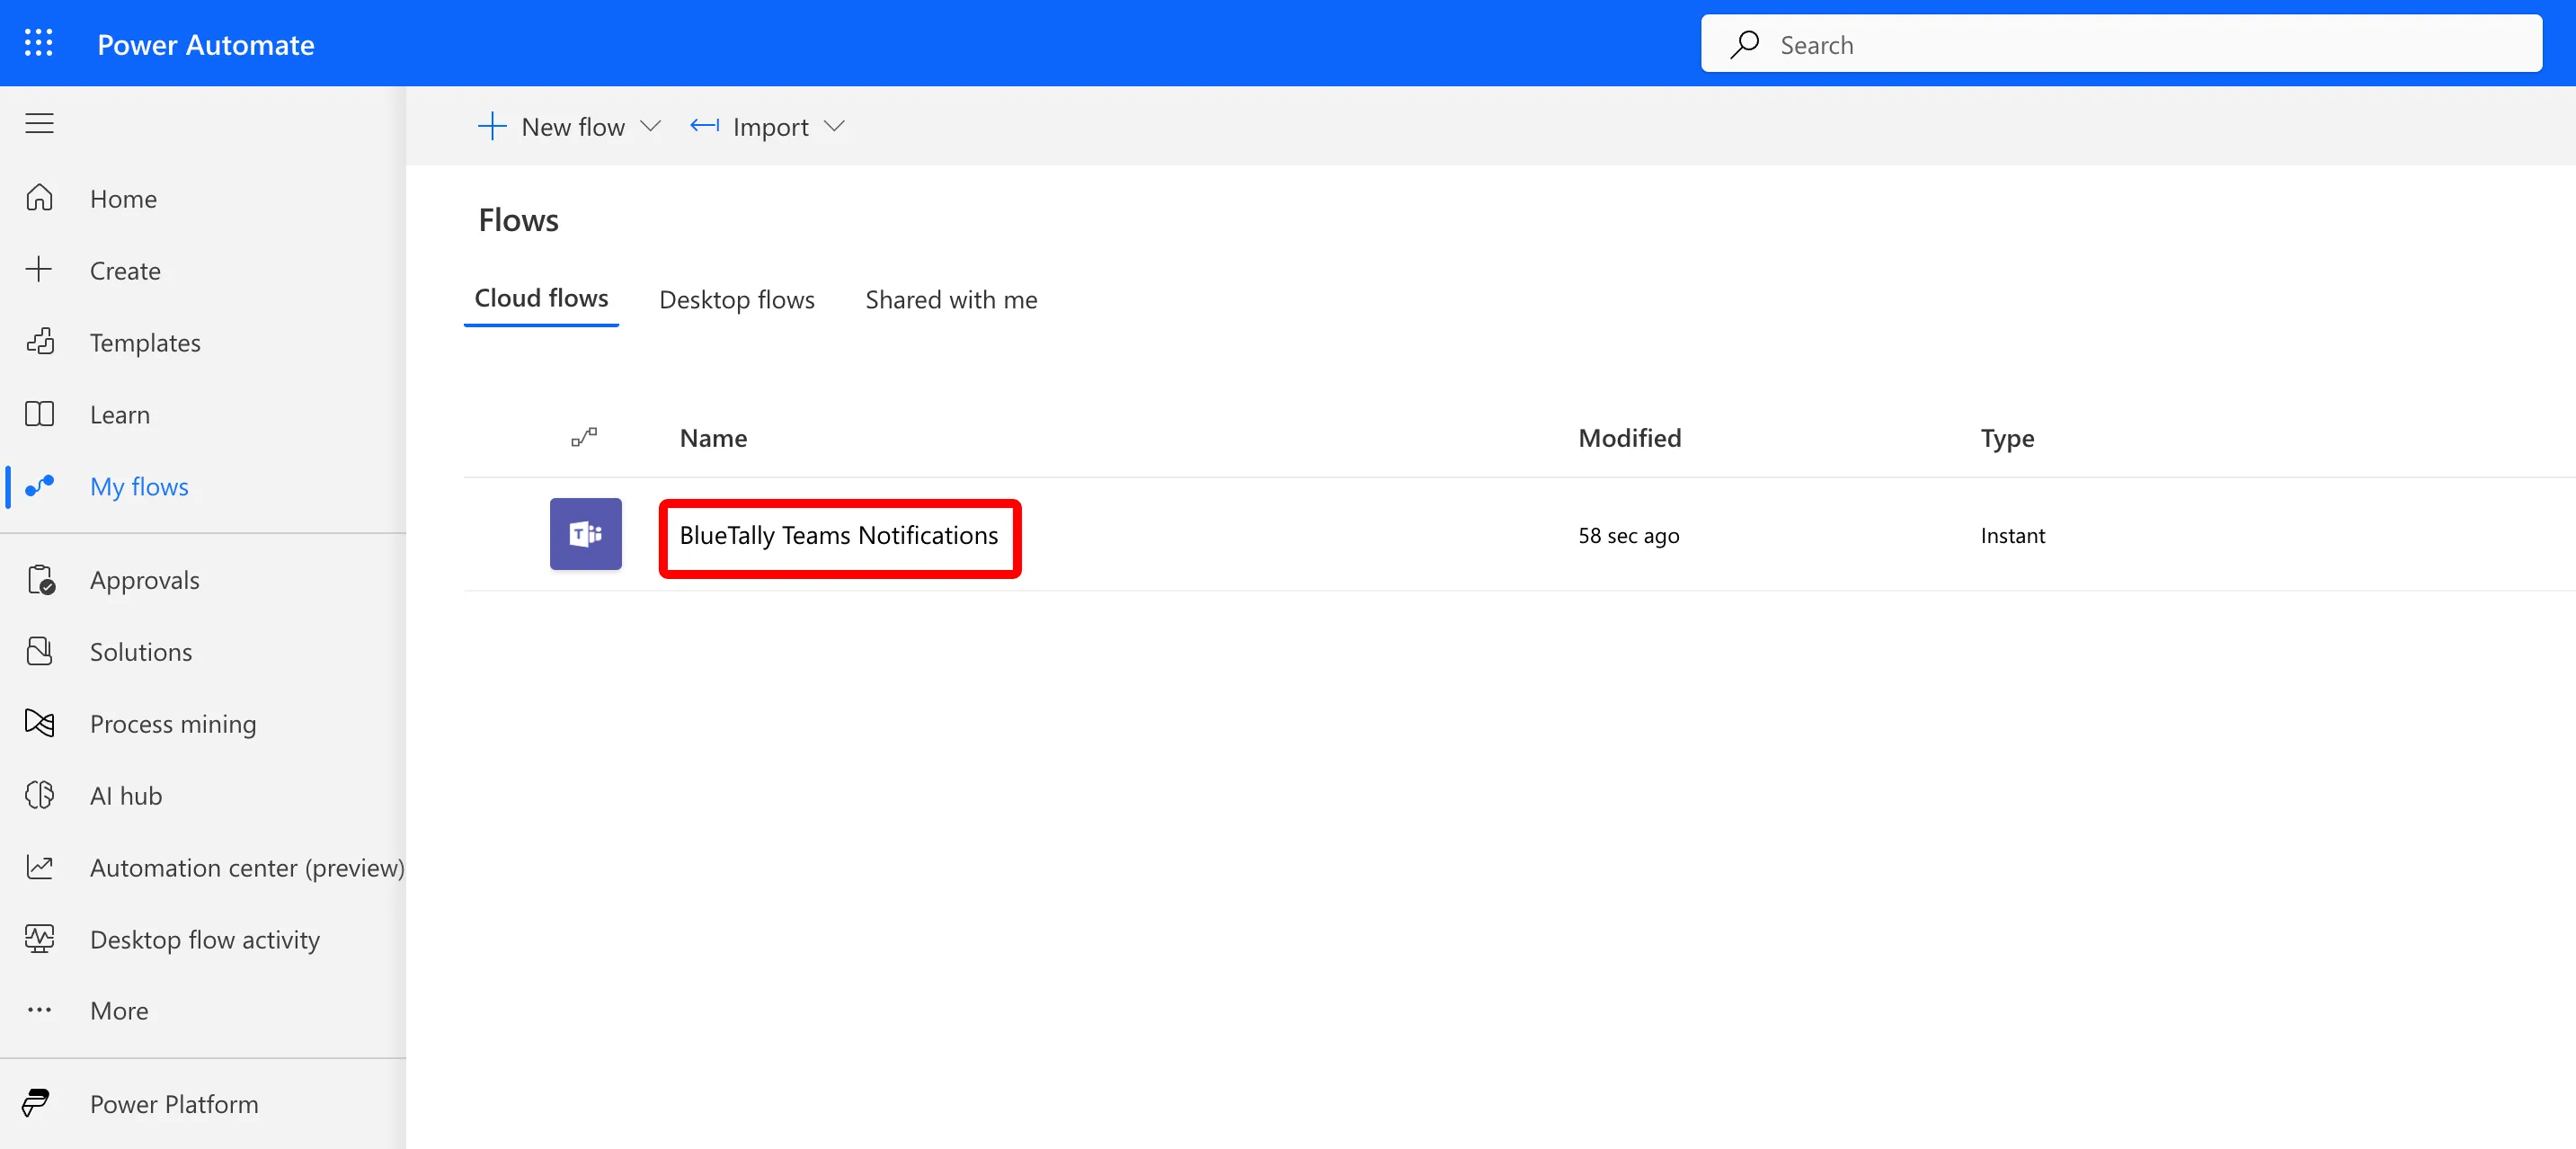Click the Import button label

770,126
